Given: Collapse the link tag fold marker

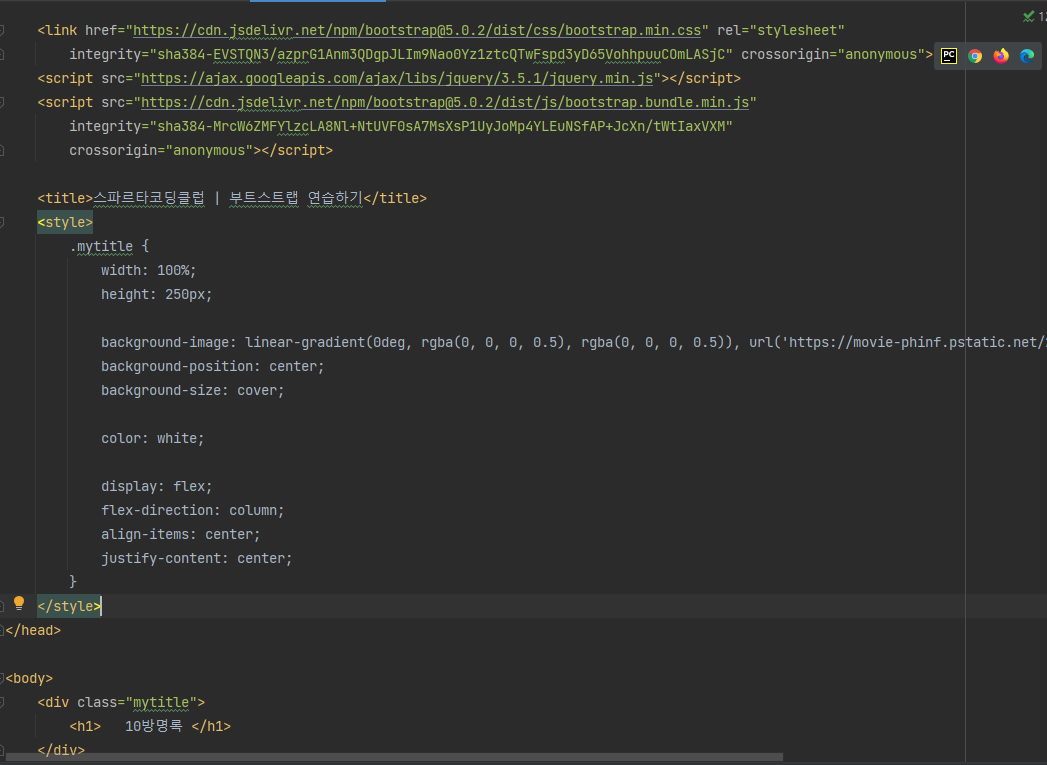Looking at the screenshot, I should (x=2, y=30).
